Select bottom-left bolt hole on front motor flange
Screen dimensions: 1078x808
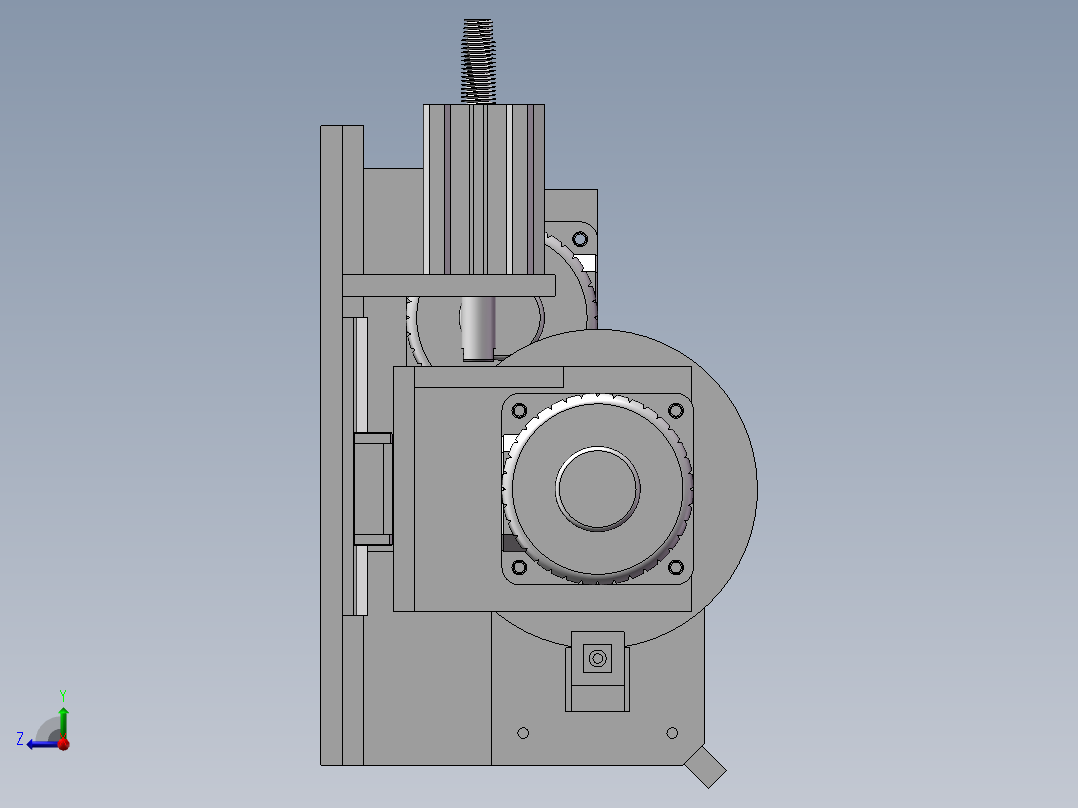click(x=519, y=567)
